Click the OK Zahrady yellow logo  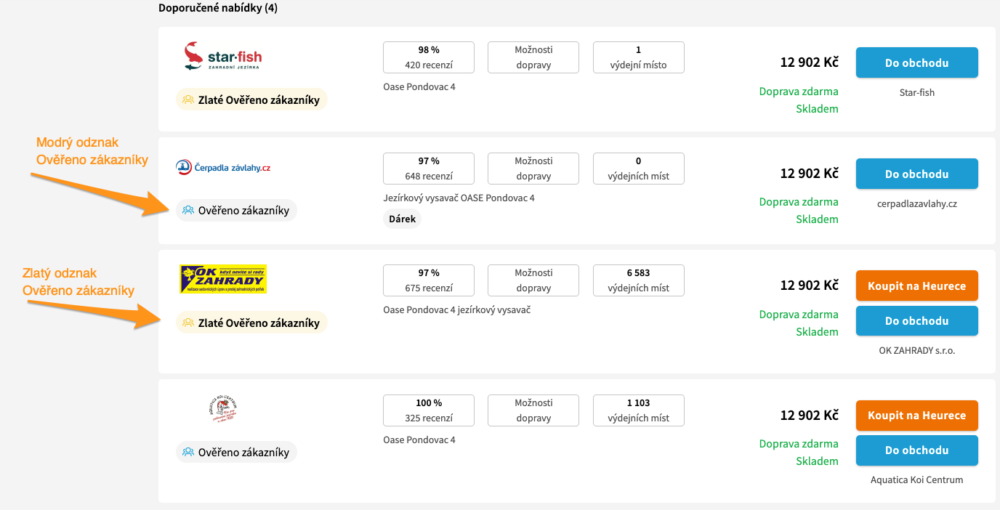point(222,279)
